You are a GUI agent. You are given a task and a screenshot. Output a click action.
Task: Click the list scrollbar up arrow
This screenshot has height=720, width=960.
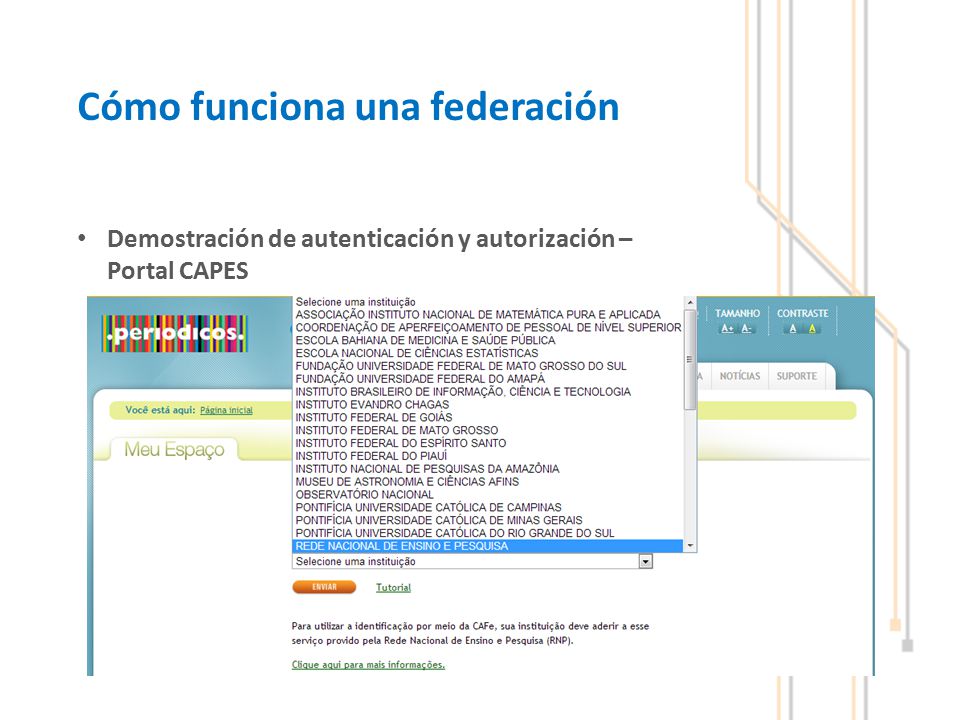point(690,302)
